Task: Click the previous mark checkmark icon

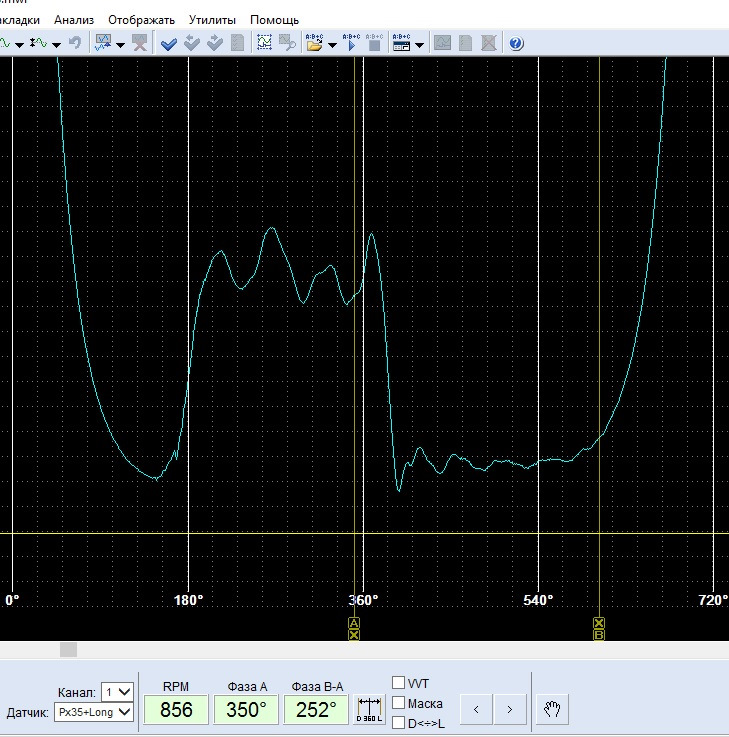Action: point(192,43)
